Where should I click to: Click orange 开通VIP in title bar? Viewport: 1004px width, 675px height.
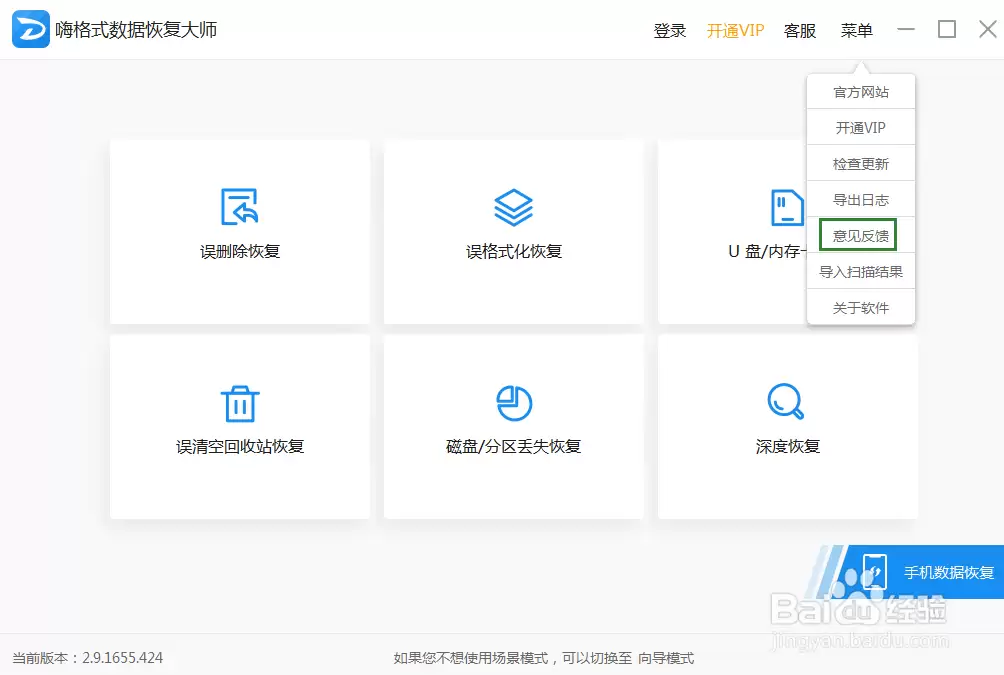pos(735,31)
